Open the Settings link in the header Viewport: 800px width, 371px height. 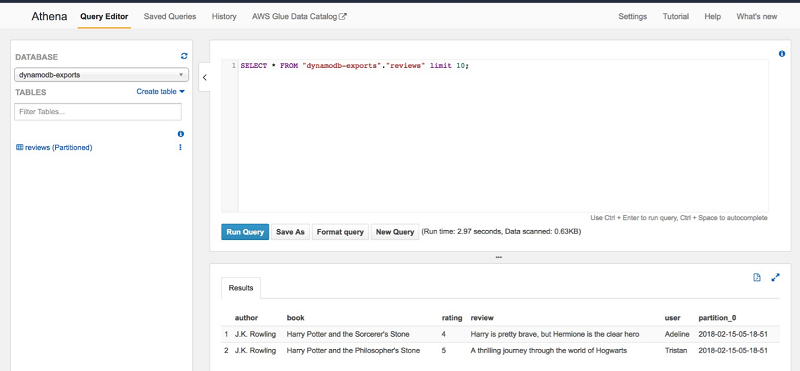point(633,16)
